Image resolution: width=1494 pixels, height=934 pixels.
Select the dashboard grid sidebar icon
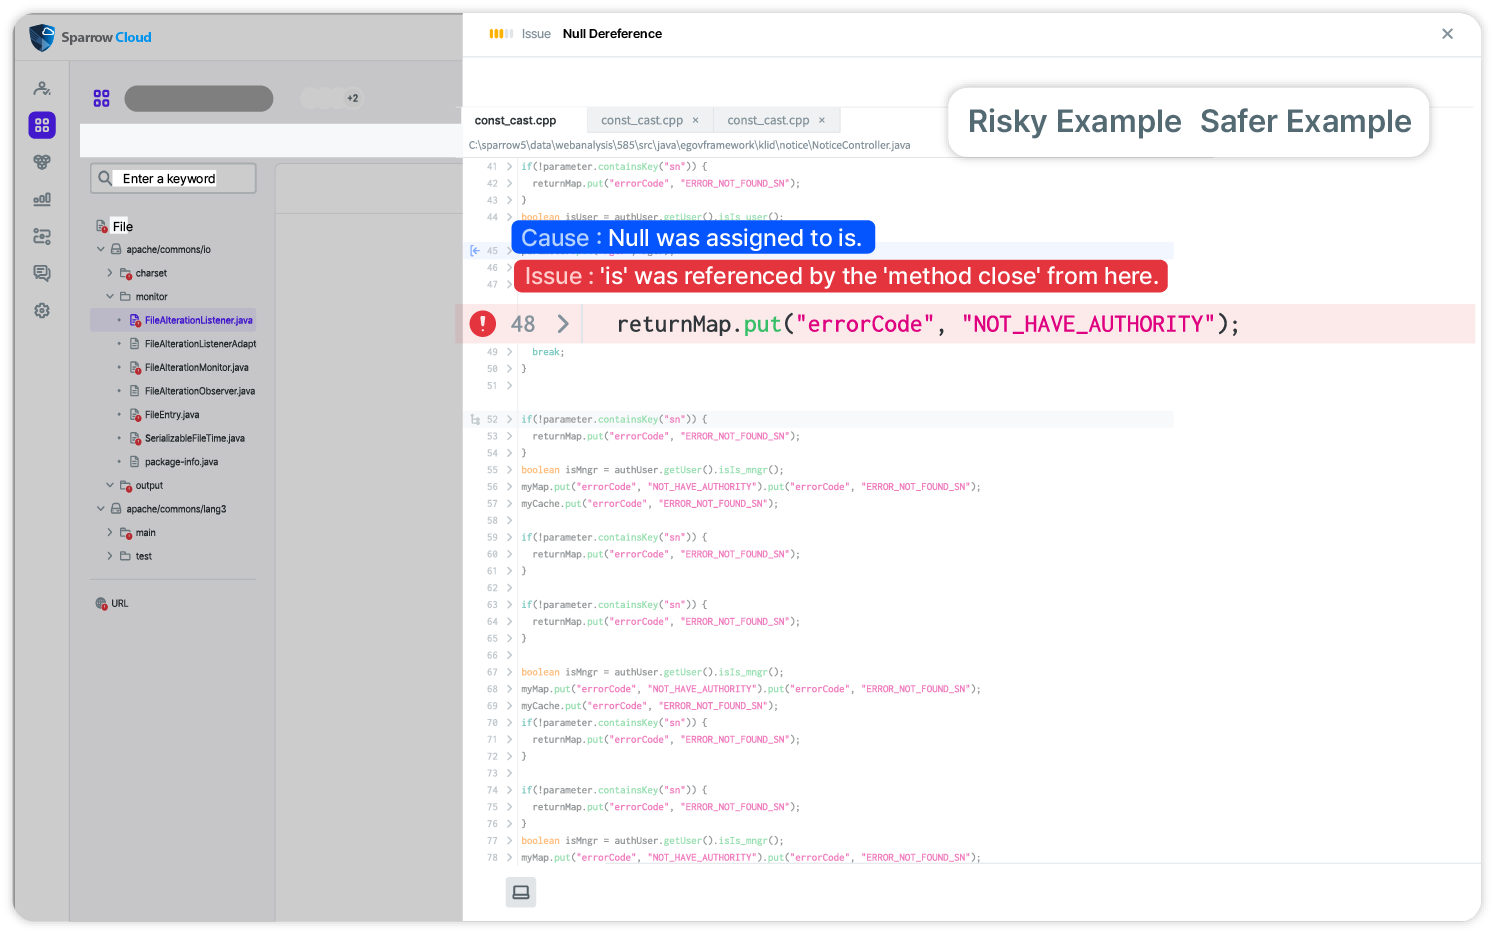(42, 125)
